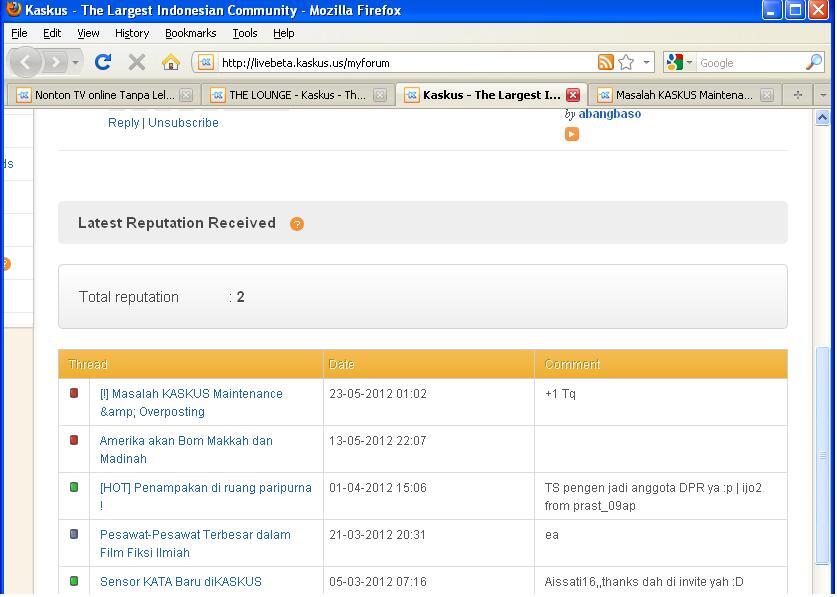Viewport: 837px width, 597px height.
Task: Open the Help menu
Action: coord(283,33)
